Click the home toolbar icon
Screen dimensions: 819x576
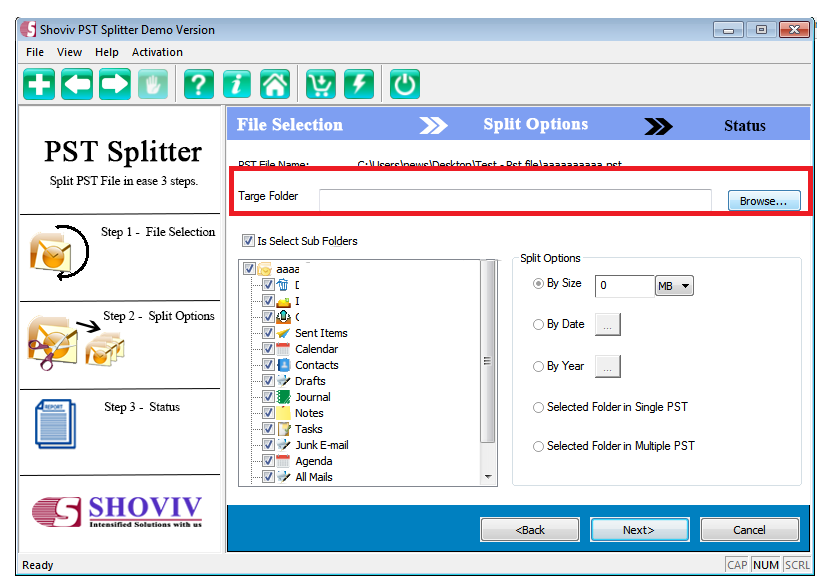(274, 84)
